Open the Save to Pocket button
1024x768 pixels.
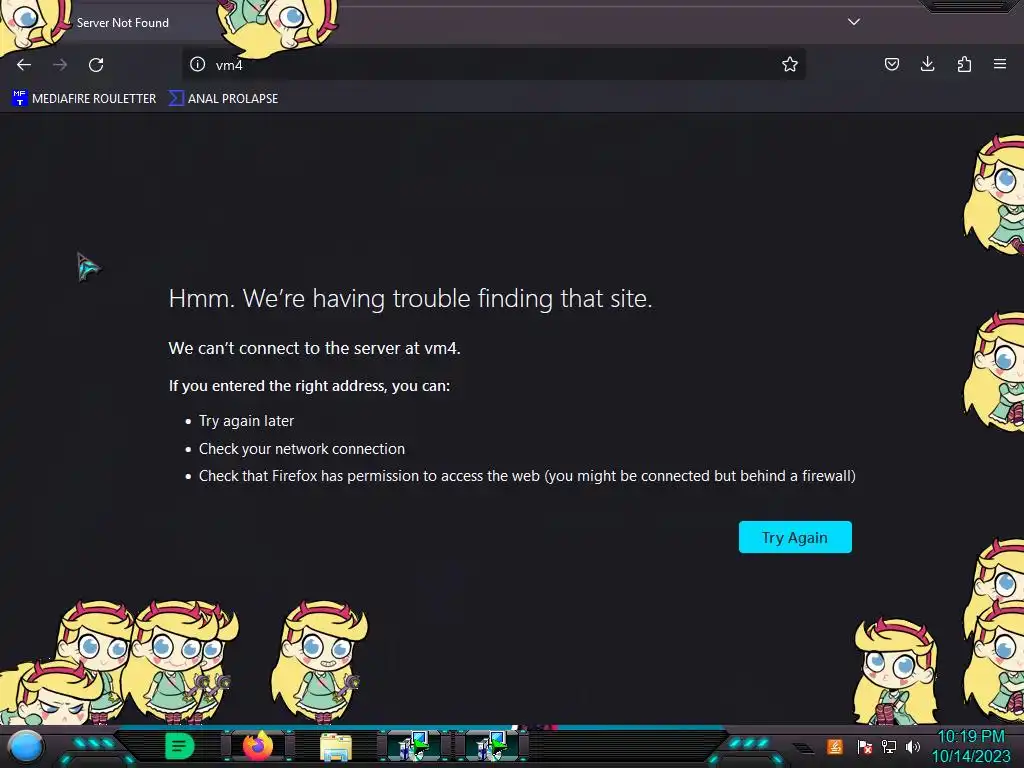pyautogui.click(x=891, y=64)
